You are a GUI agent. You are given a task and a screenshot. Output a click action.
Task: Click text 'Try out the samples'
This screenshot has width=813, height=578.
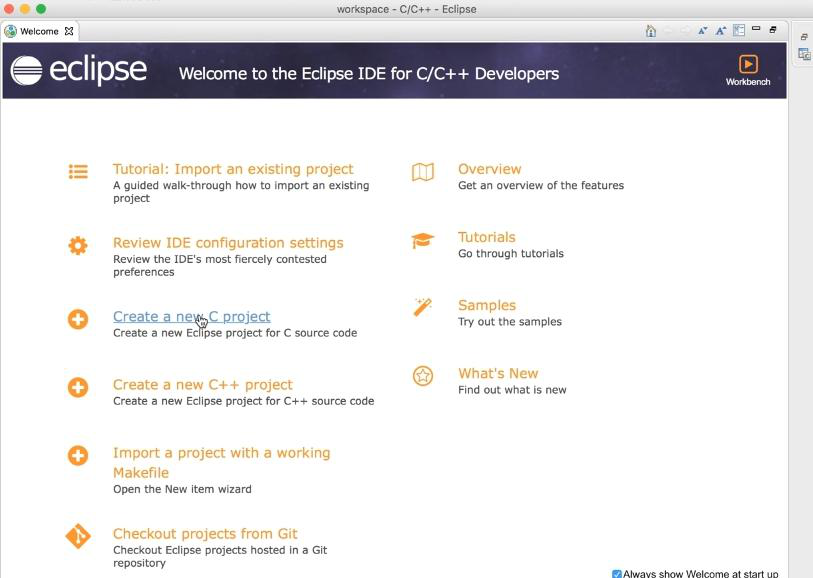(x=510, y=321)
